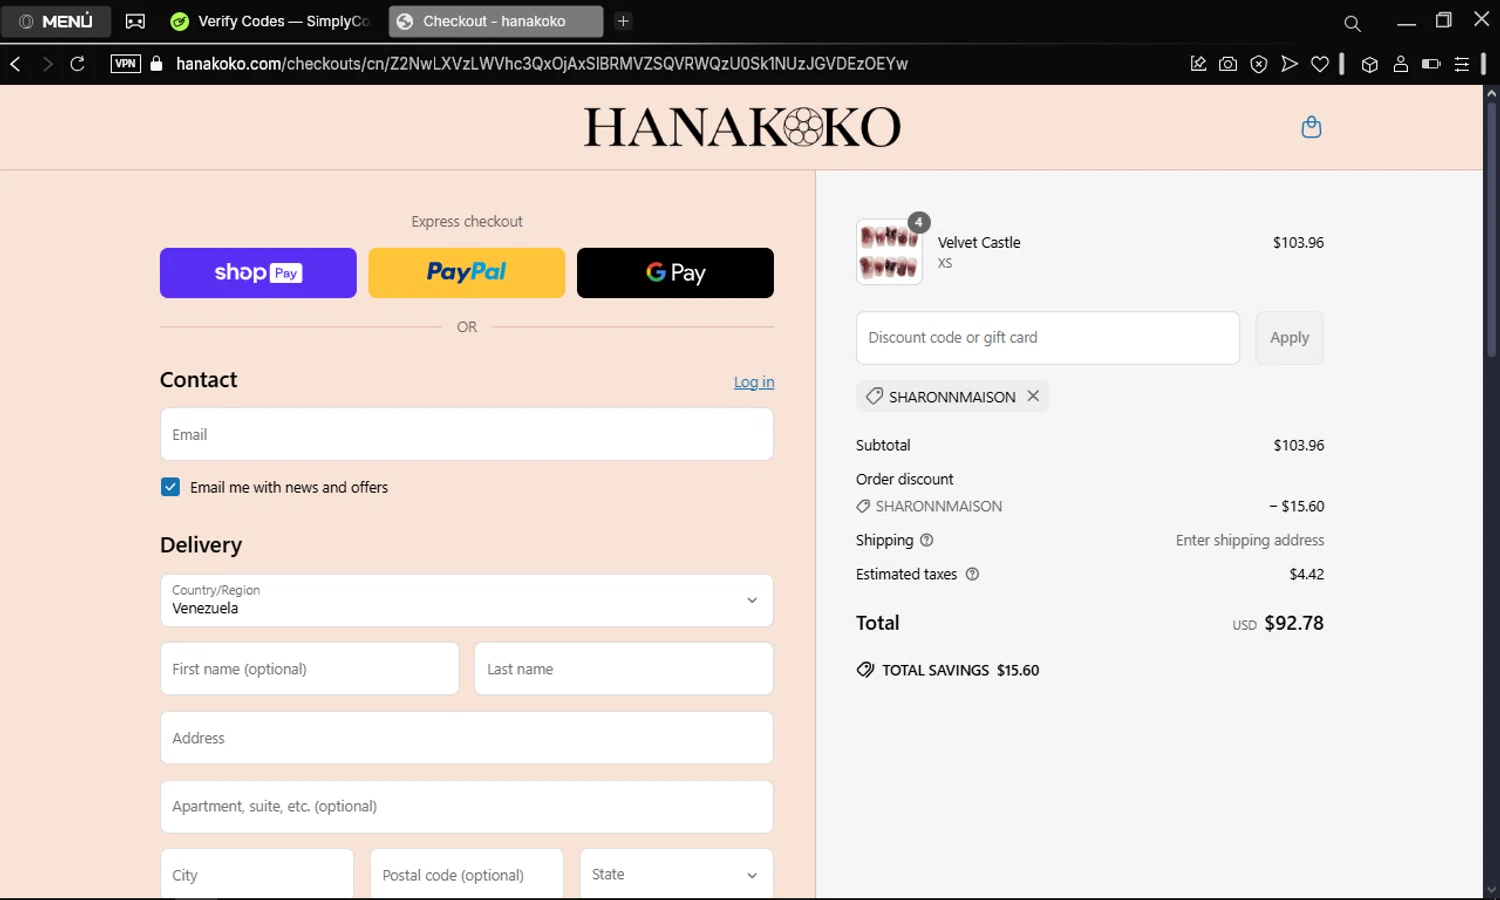Click the Apartment, suite, etc. field
Viewport: 1500px width, 900px height.
pos(467,807)
